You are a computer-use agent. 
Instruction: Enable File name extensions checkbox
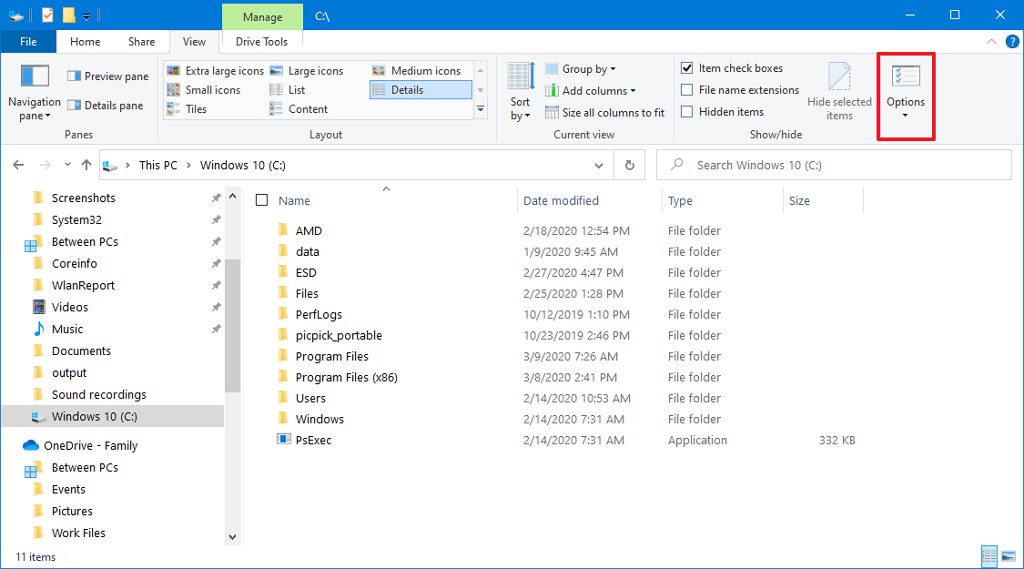(687, 90)
